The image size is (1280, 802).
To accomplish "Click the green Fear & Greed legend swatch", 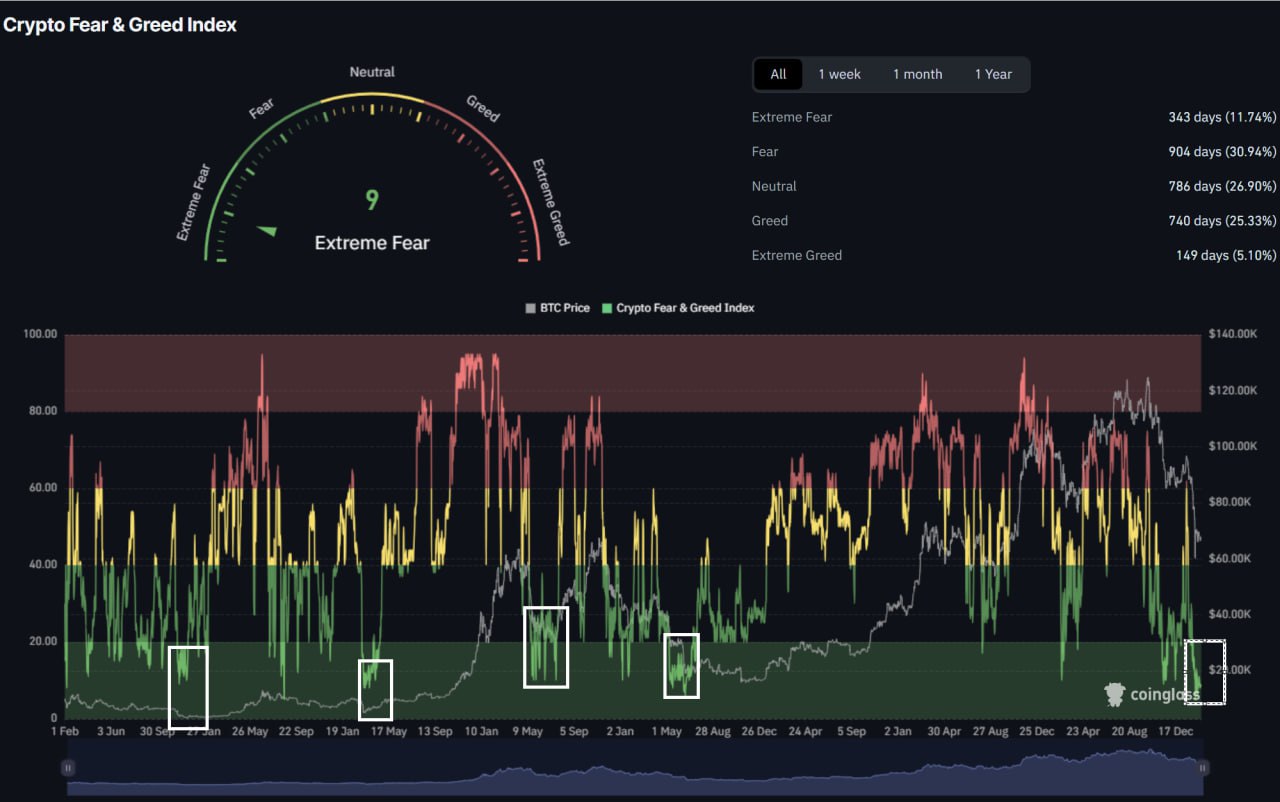I will 606,308.
